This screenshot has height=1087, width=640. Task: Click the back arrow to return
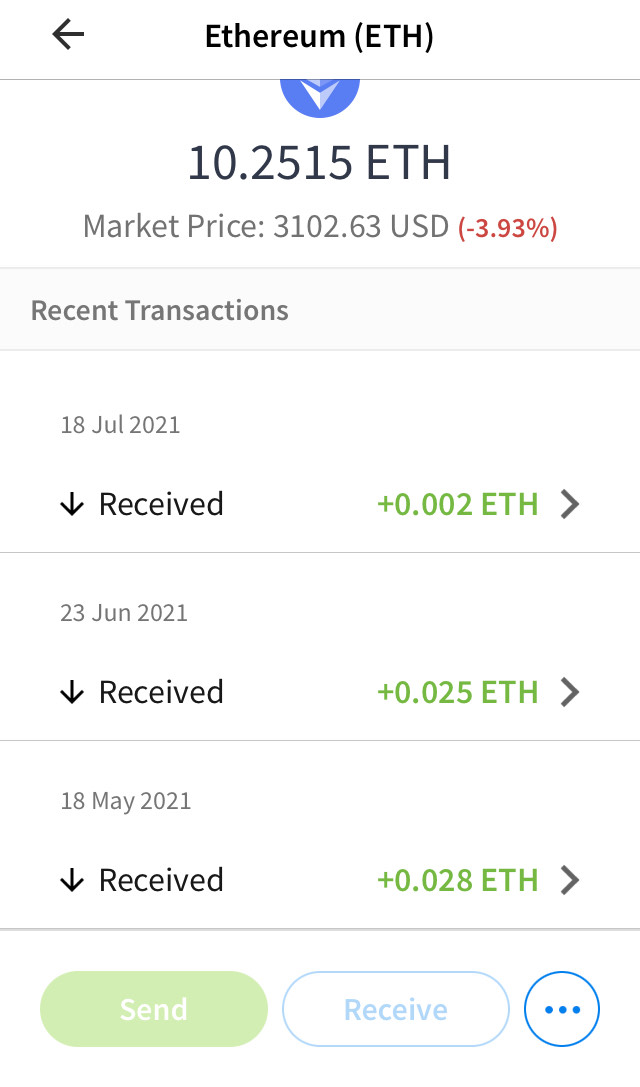tap(67, 34)
